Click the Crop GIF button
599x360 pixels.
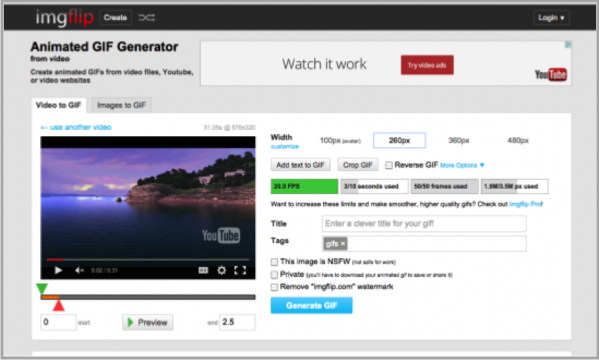pyautogui.click(x=358, y=165)
